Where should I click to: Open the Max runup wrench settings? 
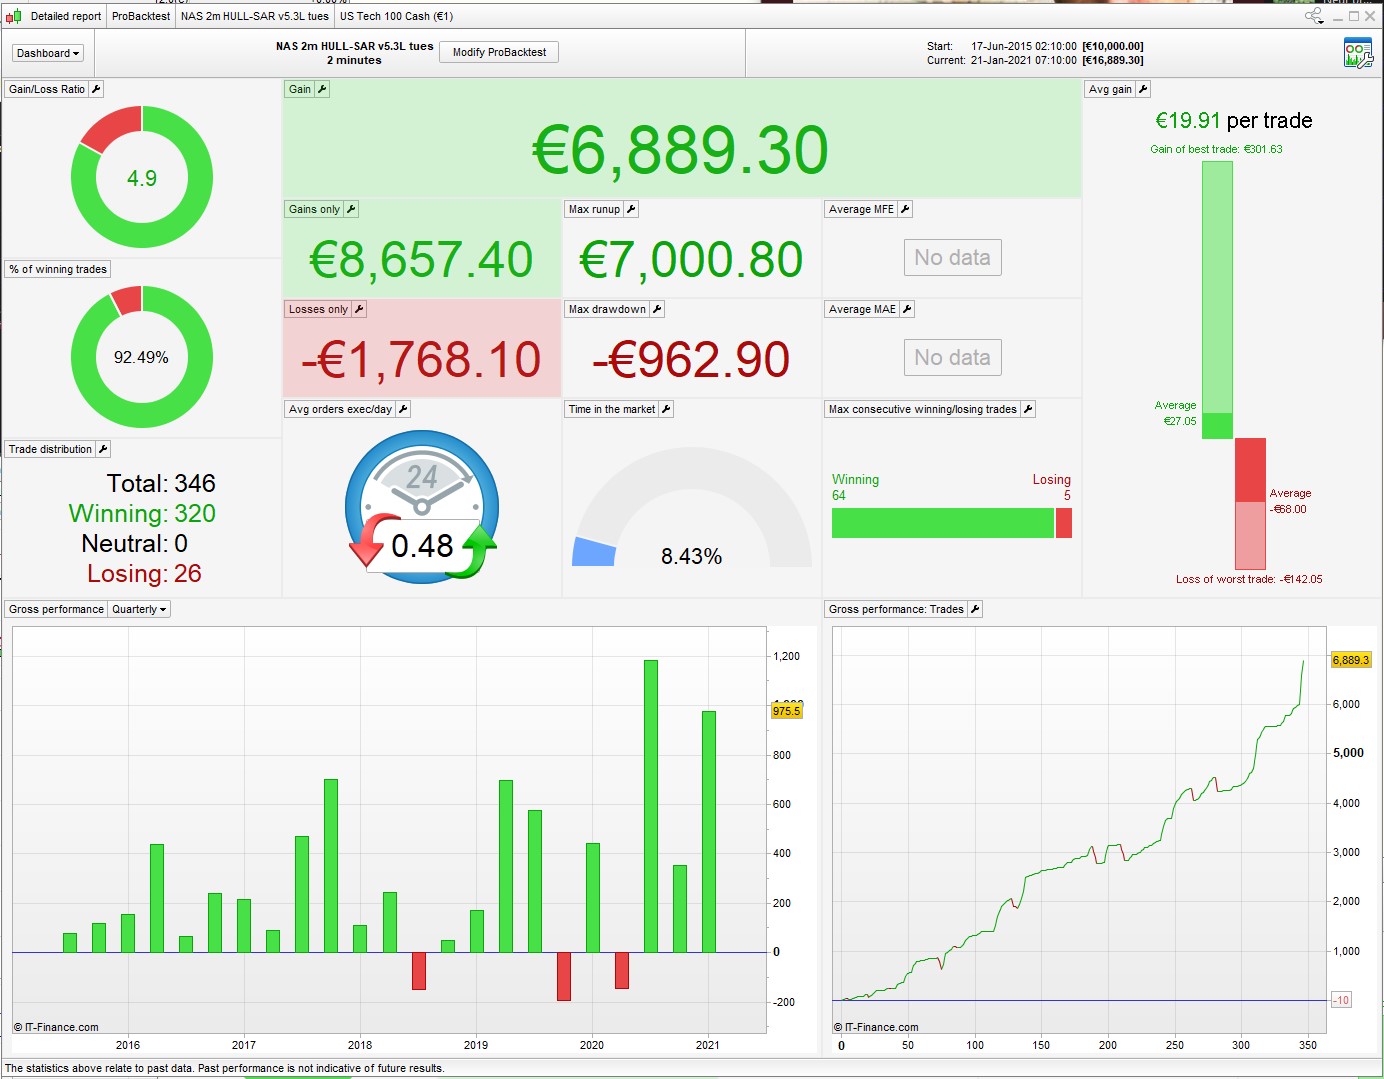631,209
